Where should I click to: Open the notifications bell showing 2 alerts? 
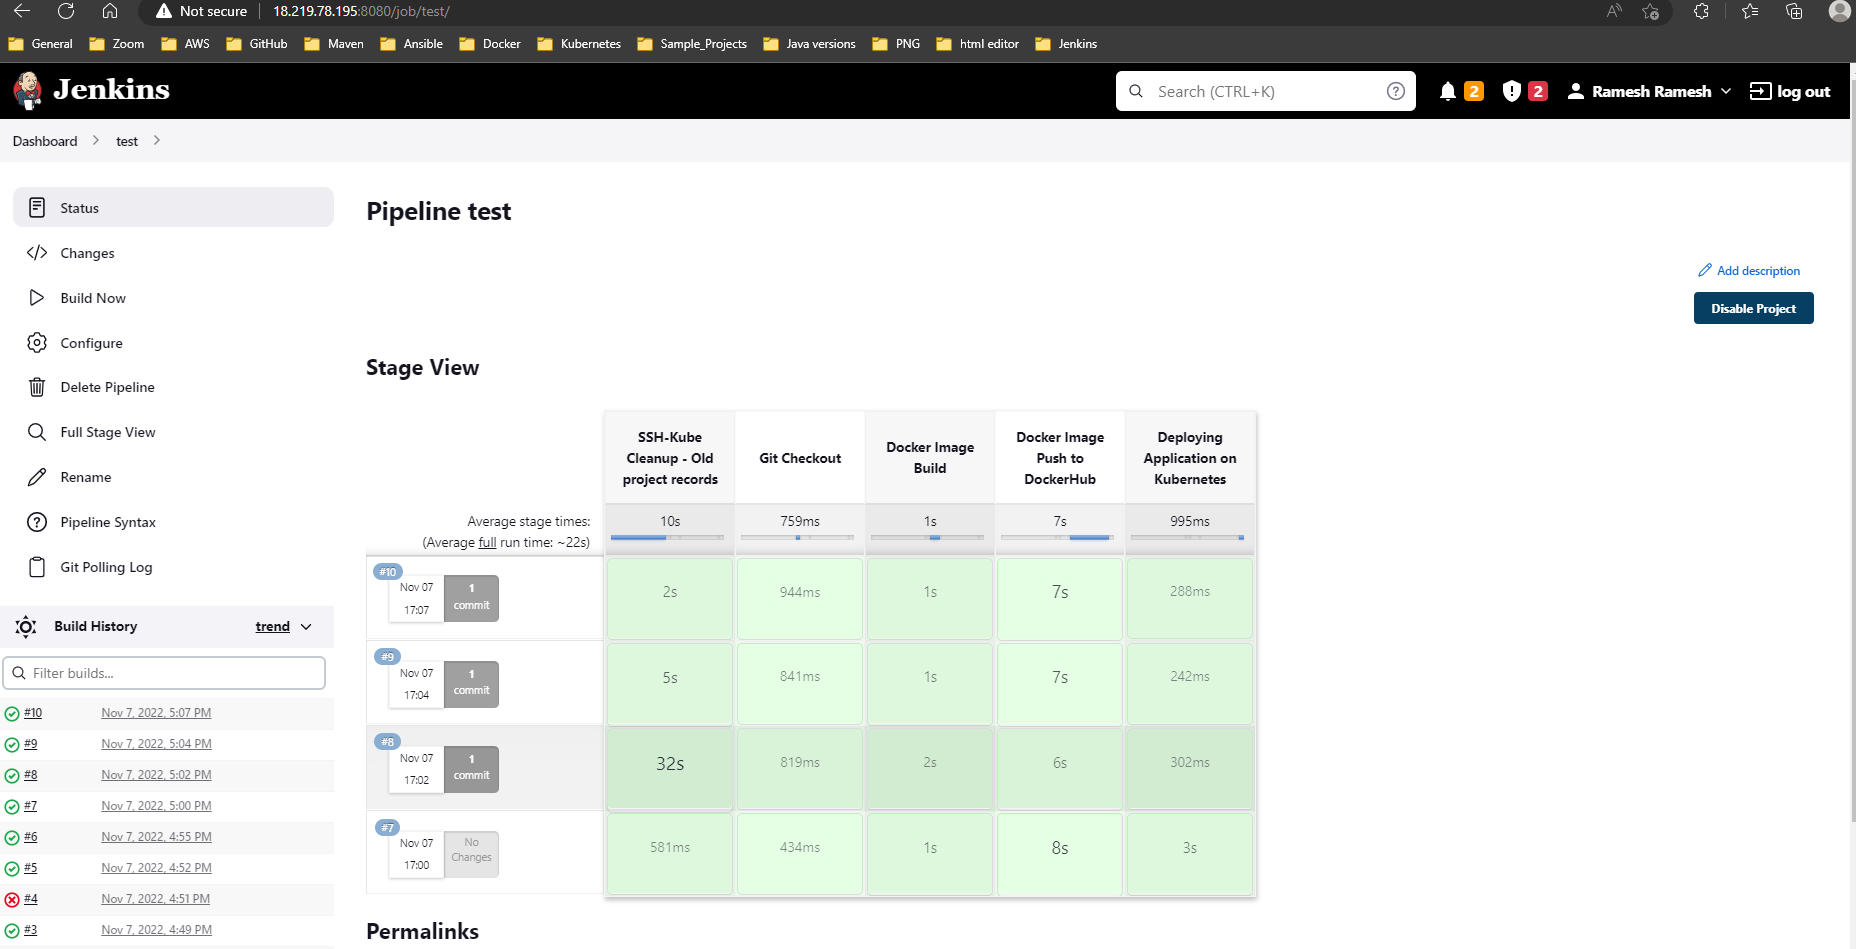click(x=1447, y=90)
